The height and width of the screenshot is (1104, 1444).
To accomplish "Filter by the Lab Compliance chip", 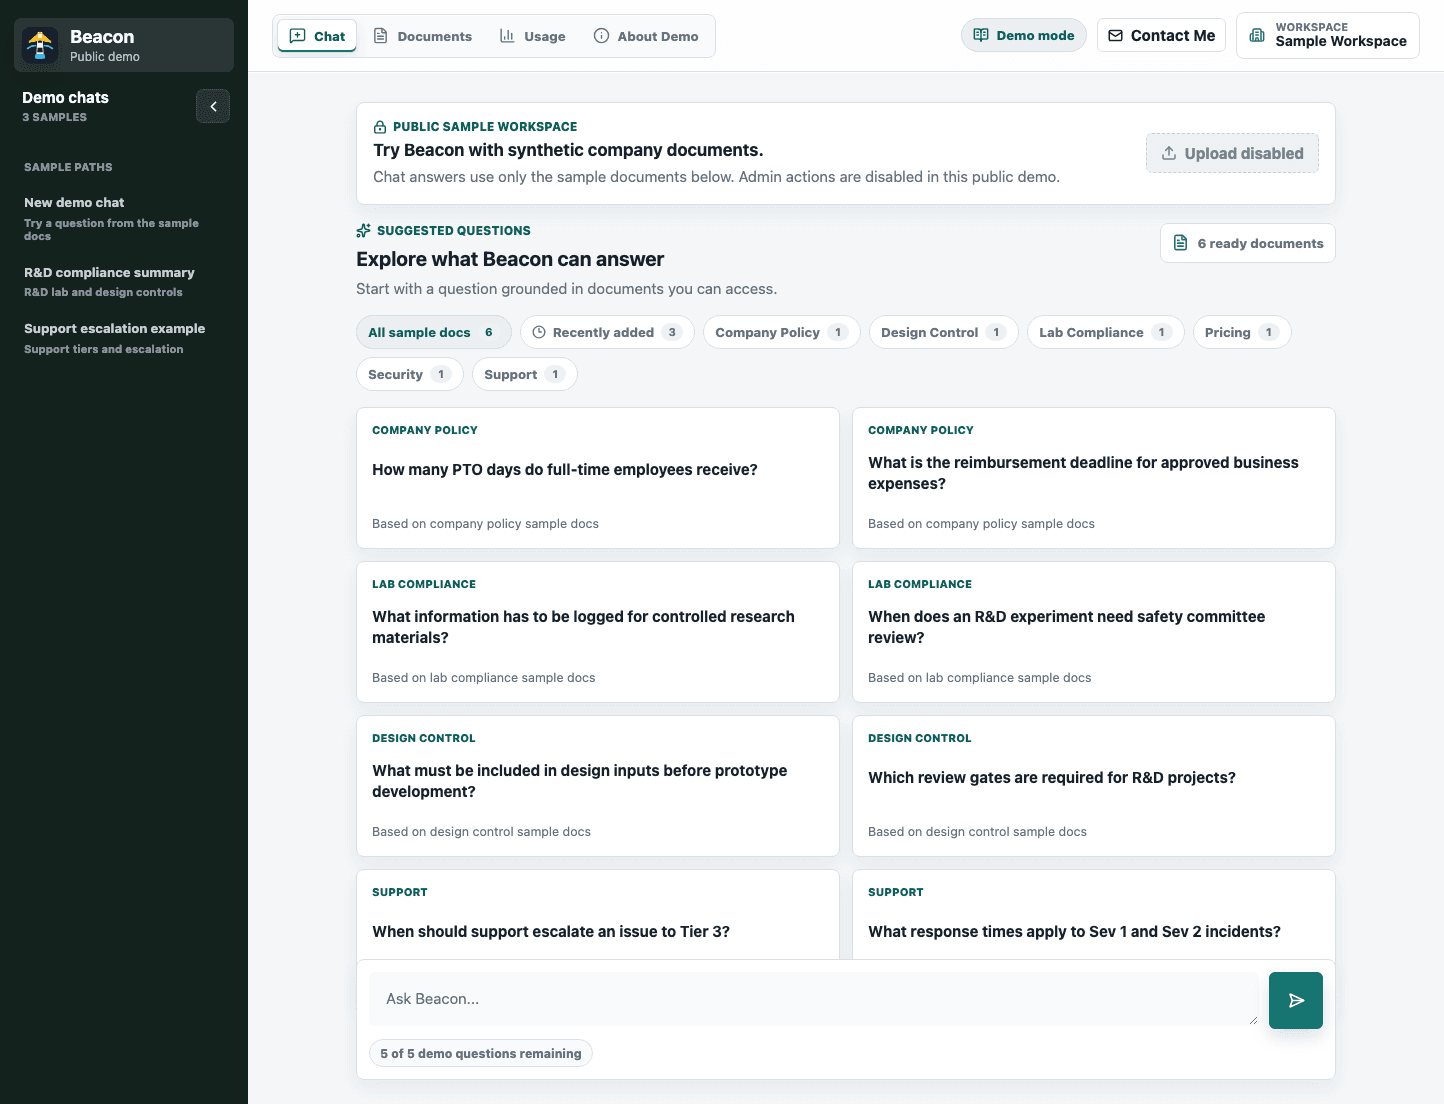I will pos(1106,332).
